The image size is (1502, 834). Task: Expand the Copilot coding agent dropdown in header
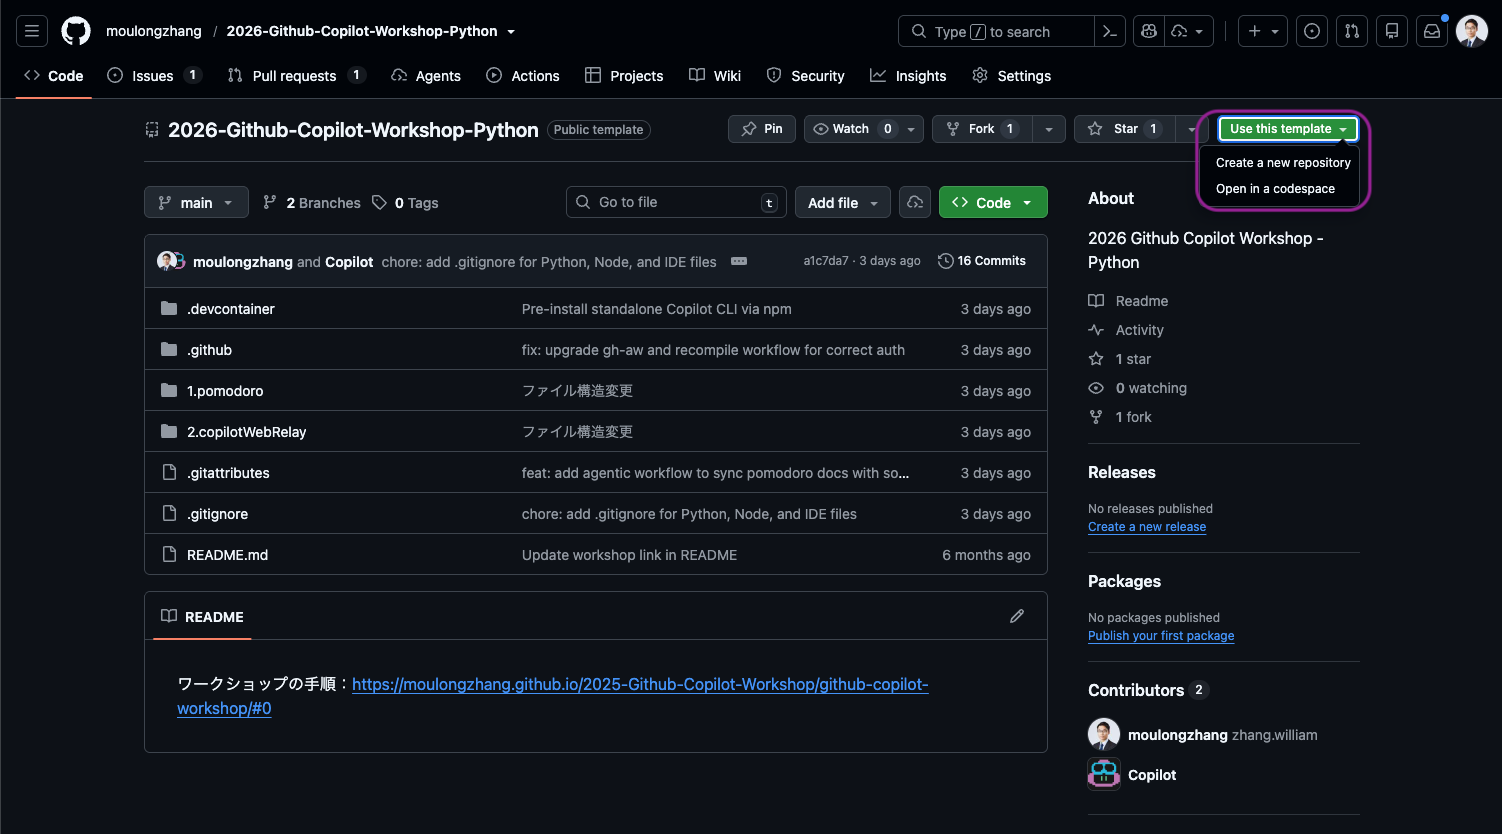pos(1190,31)
